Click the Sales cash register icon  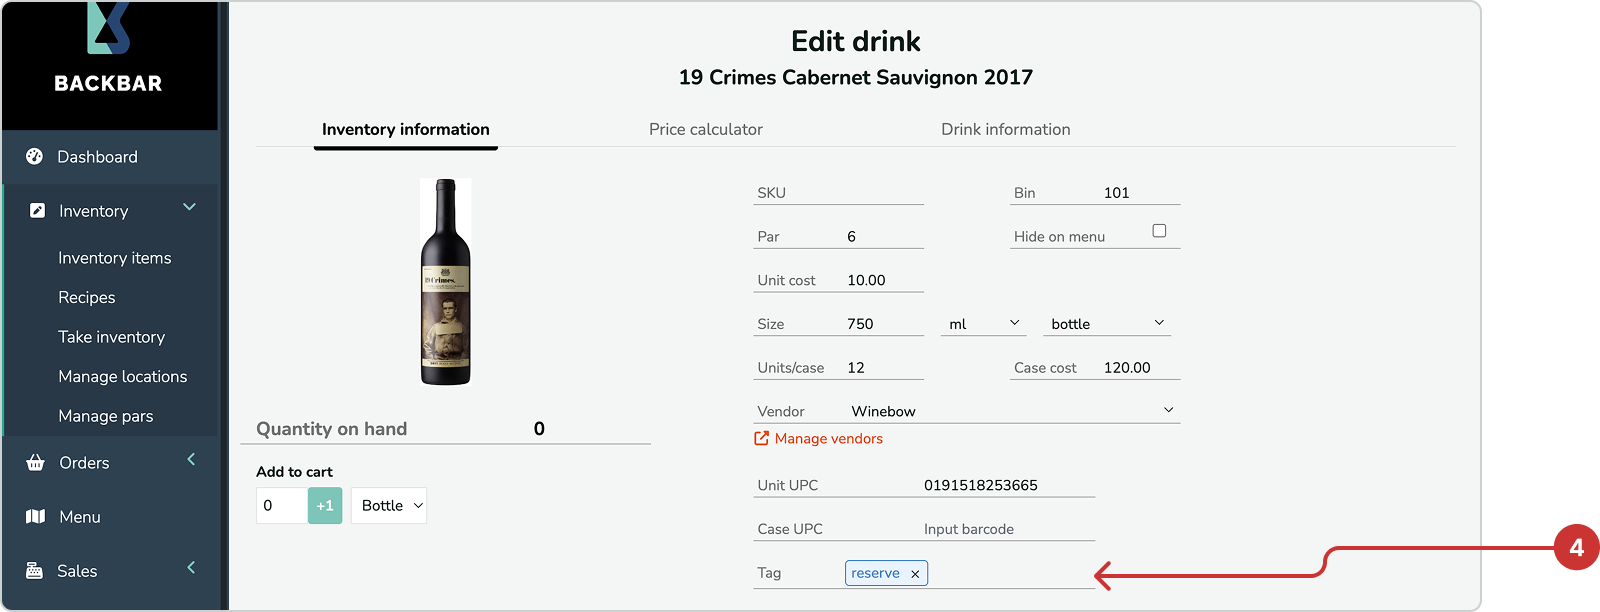35,570
